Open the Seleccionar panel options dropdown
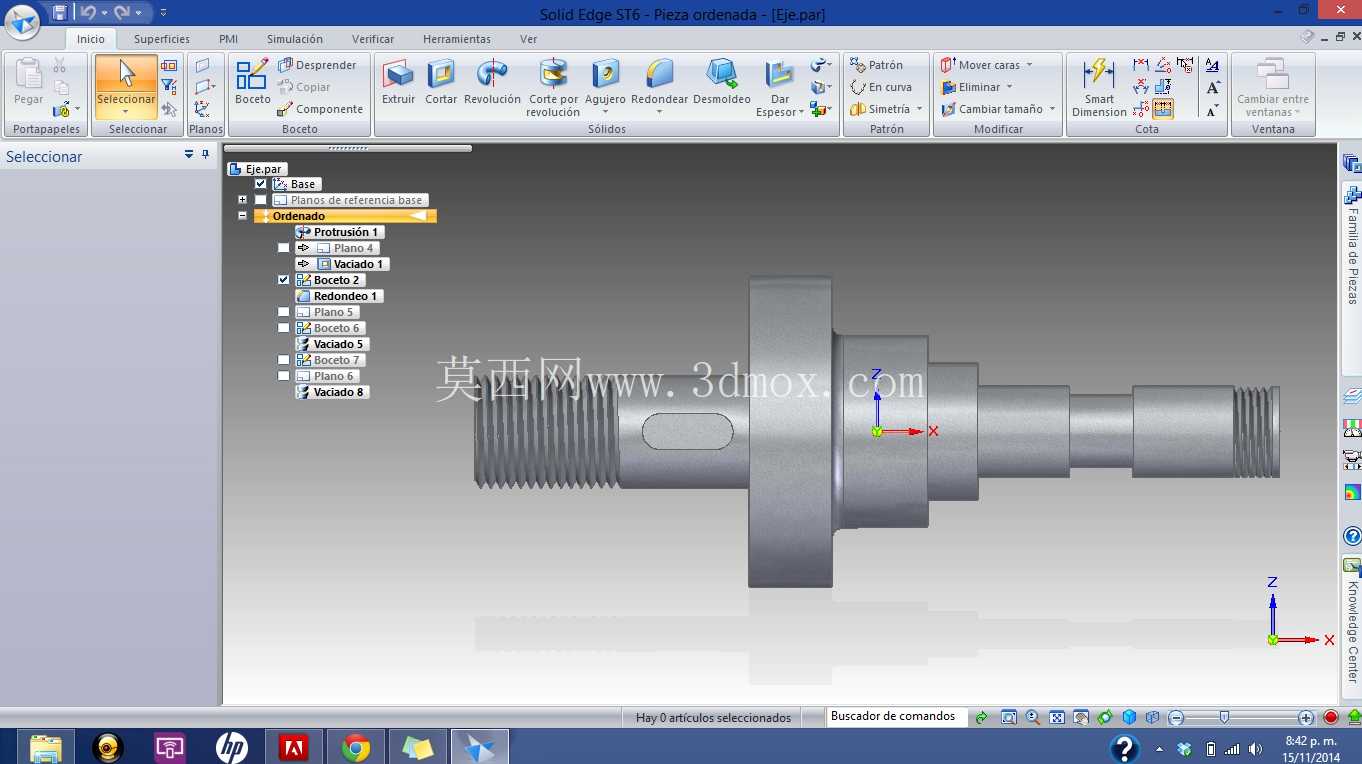This screenshot has width=1362, height=764. pyautogui.click(x=189, y=155)
